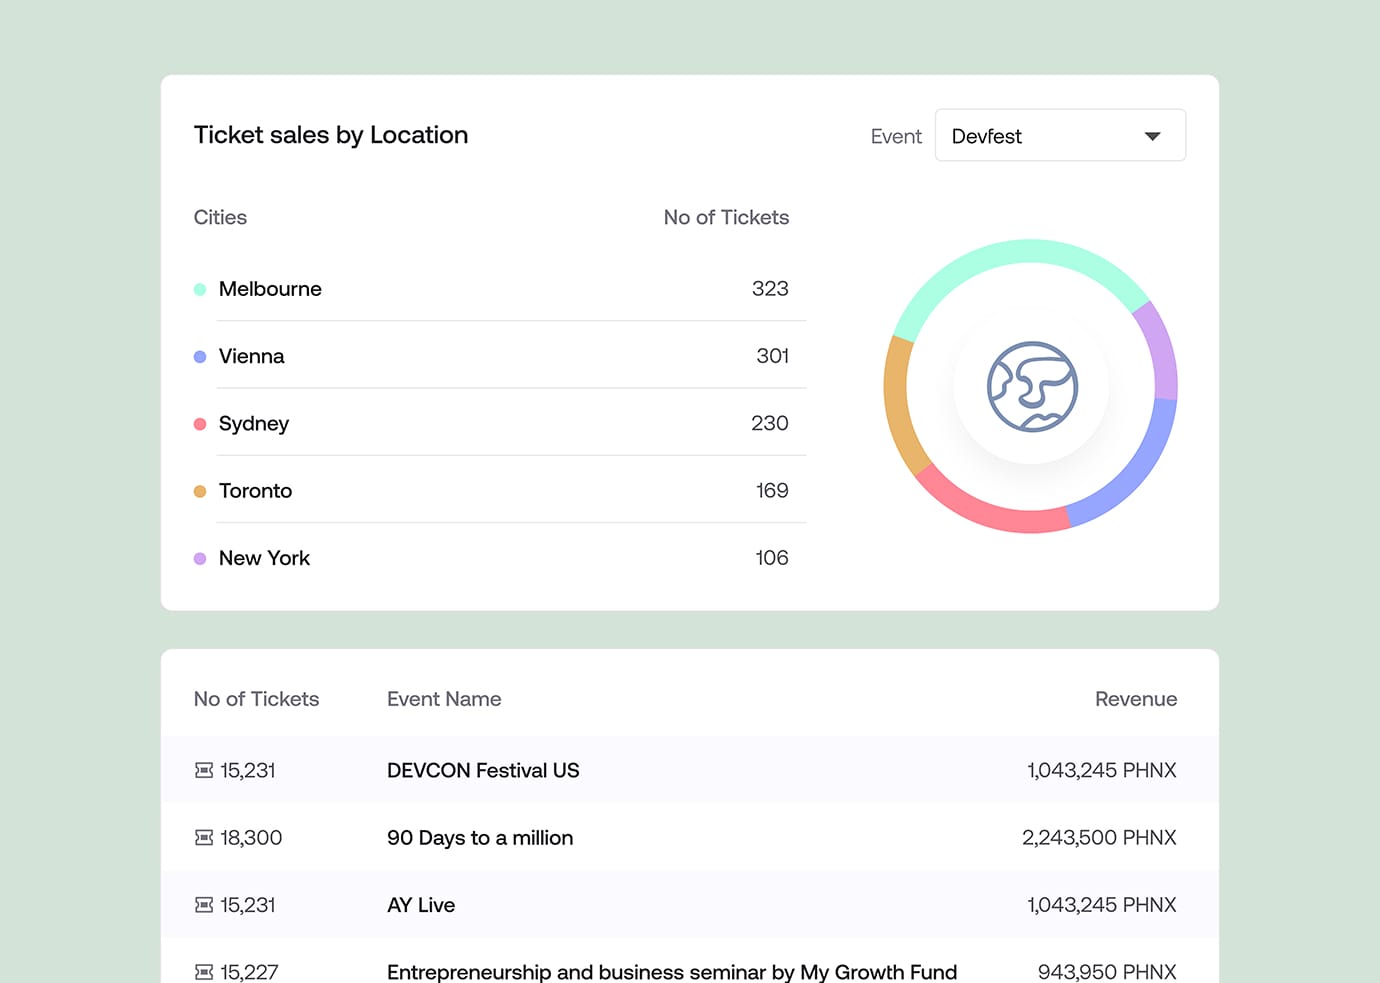Select the New York city row
The width and height of the screenshot is (1380, 983).
coord(500,557)
